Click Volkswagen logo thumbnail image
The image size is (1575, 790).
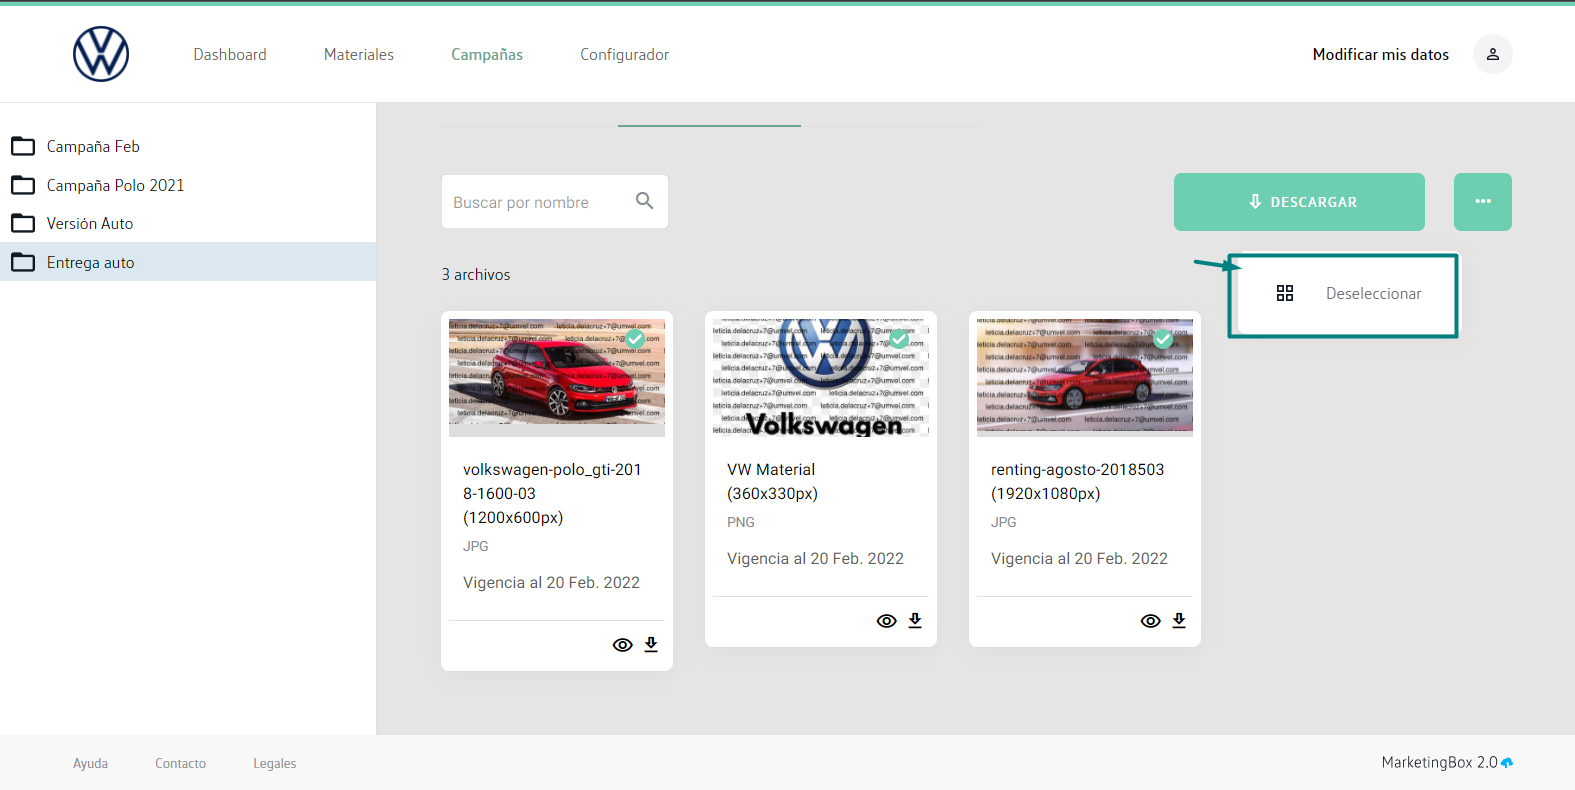tap(821, 378)
